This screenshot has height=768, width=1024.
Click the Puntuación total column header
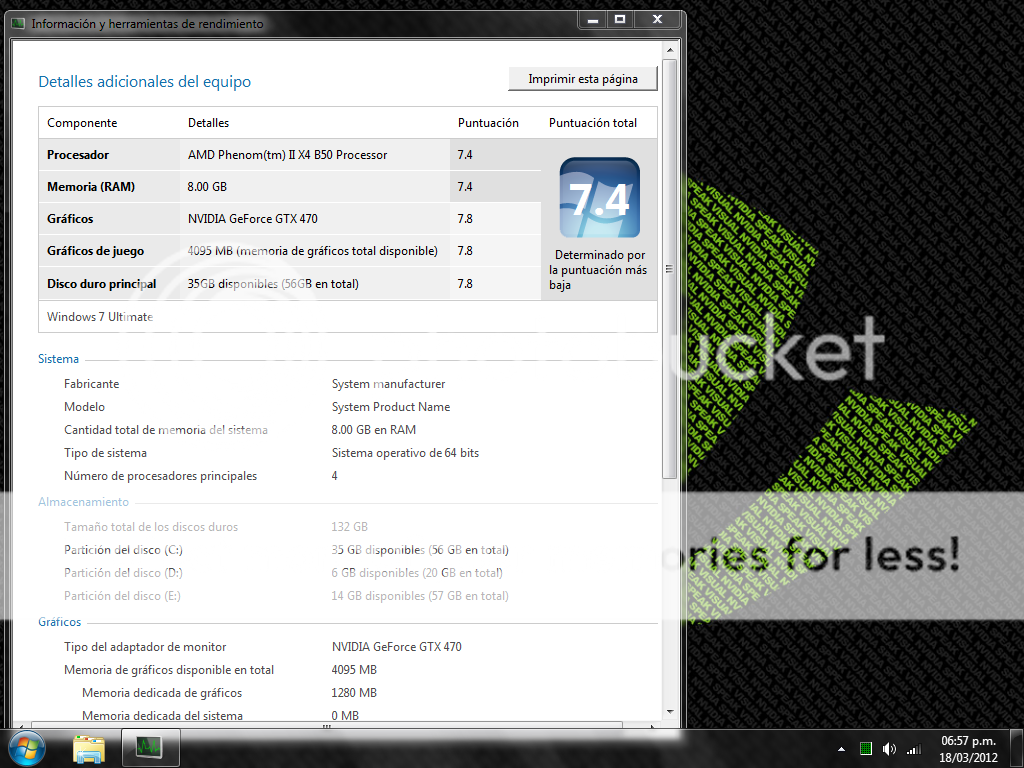[592, 123]
